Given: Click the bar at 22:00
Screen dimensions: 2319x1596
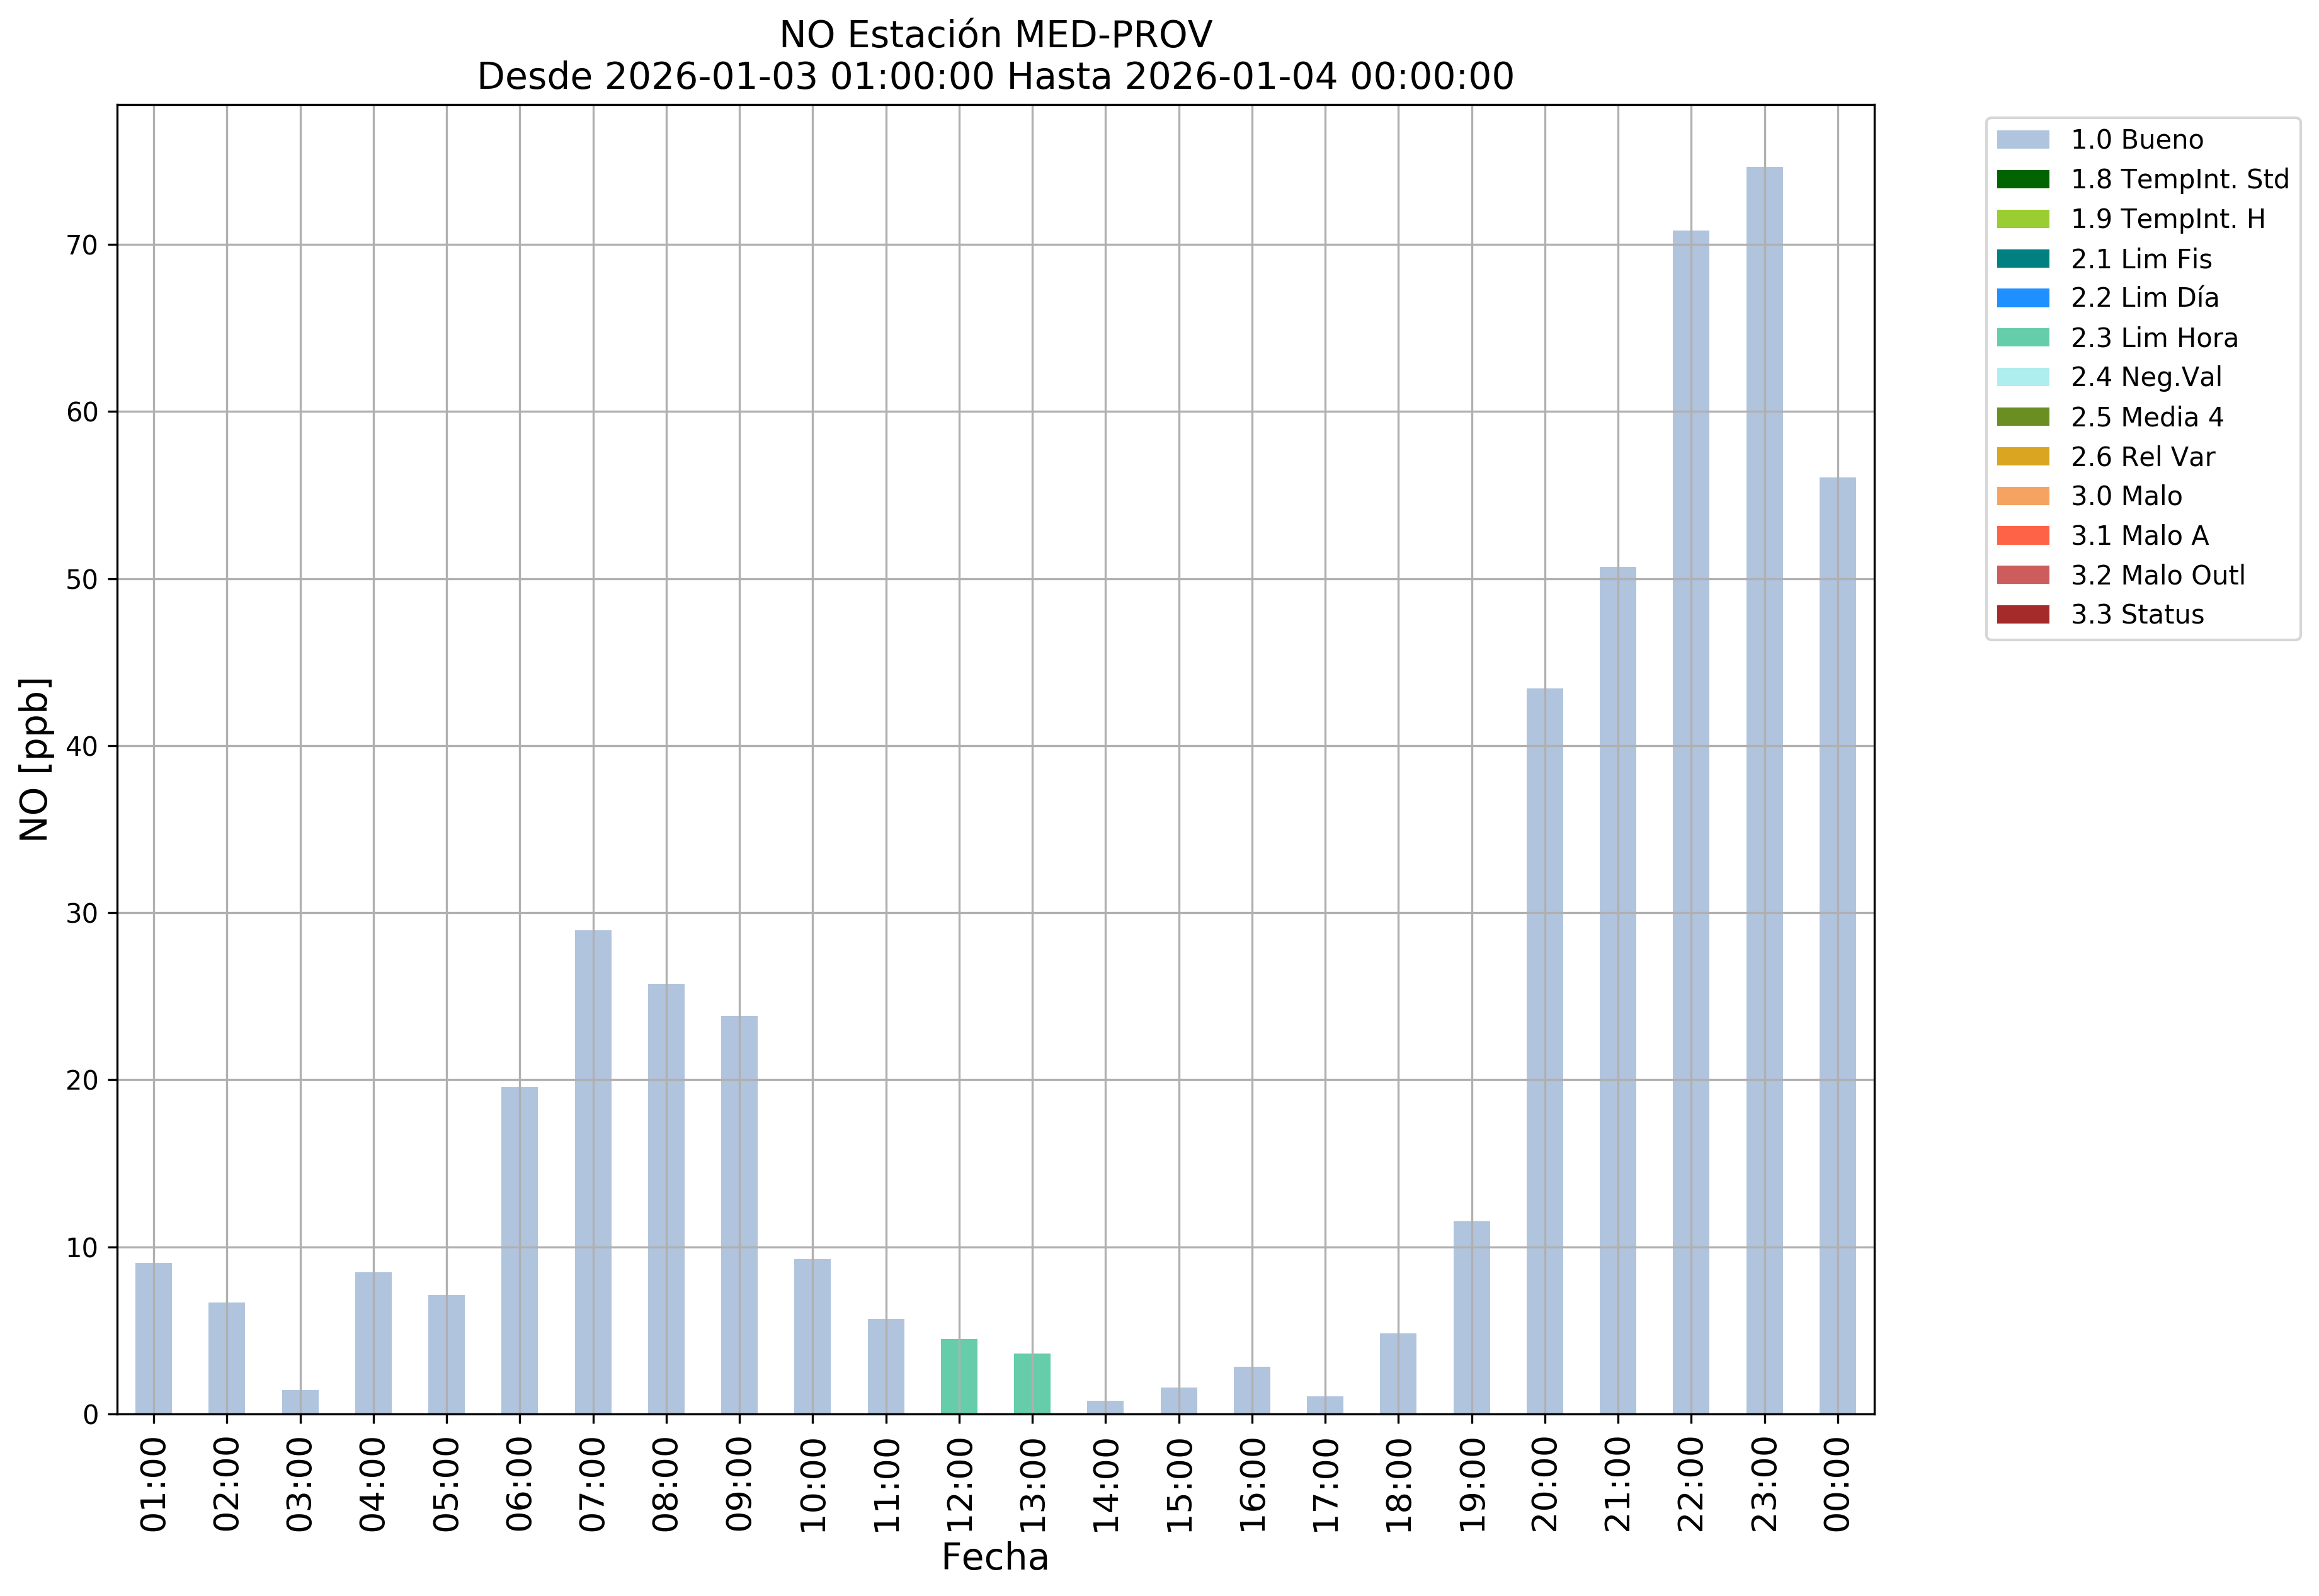Looking at the screenshot, I should point(1691,822).
